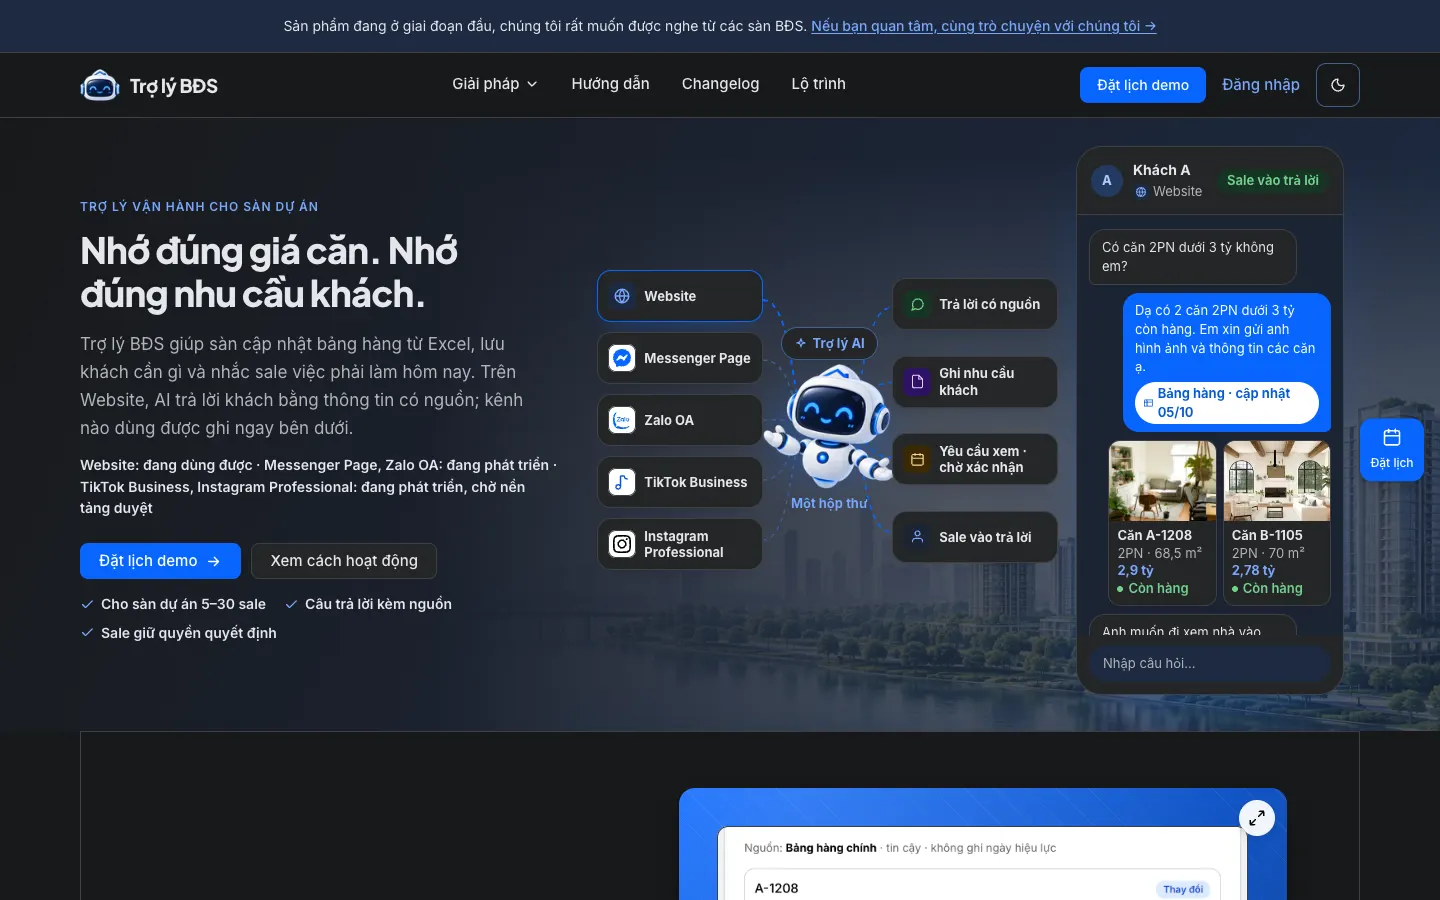
Task: Click hero Đặt lịch demo button
Action: click(160, 561)
